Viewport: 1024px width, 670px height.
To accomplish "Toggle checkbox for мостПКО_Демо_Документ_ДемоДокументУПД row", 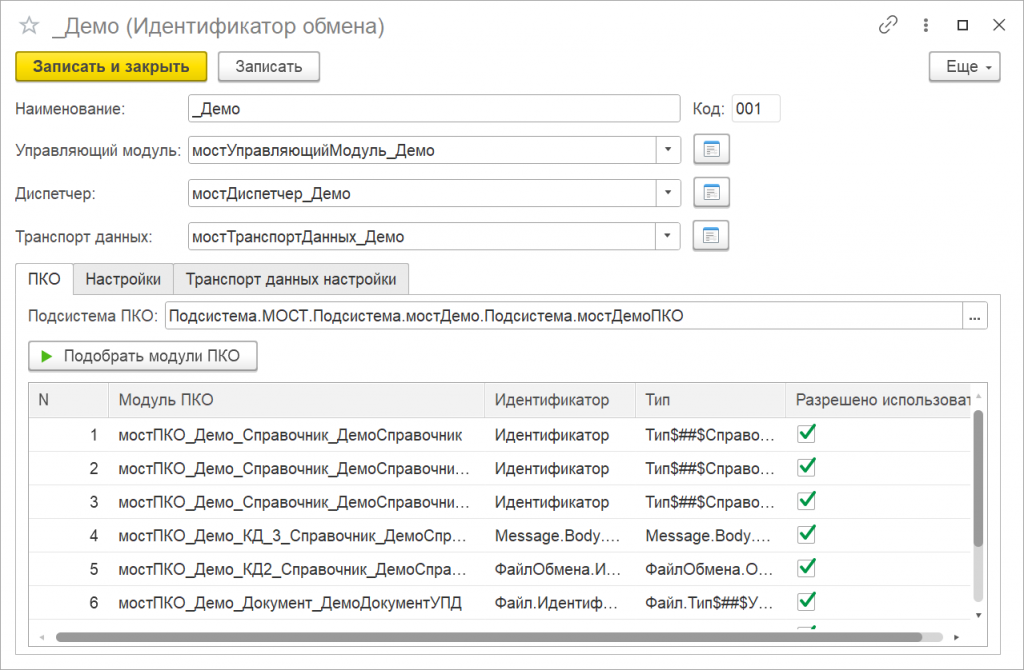I will coord(806,601).
